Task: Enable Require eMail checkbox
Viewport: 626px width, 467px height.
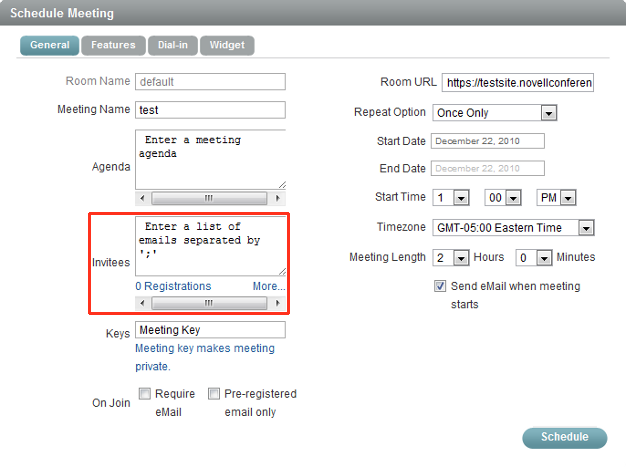Action: point(145,394)
